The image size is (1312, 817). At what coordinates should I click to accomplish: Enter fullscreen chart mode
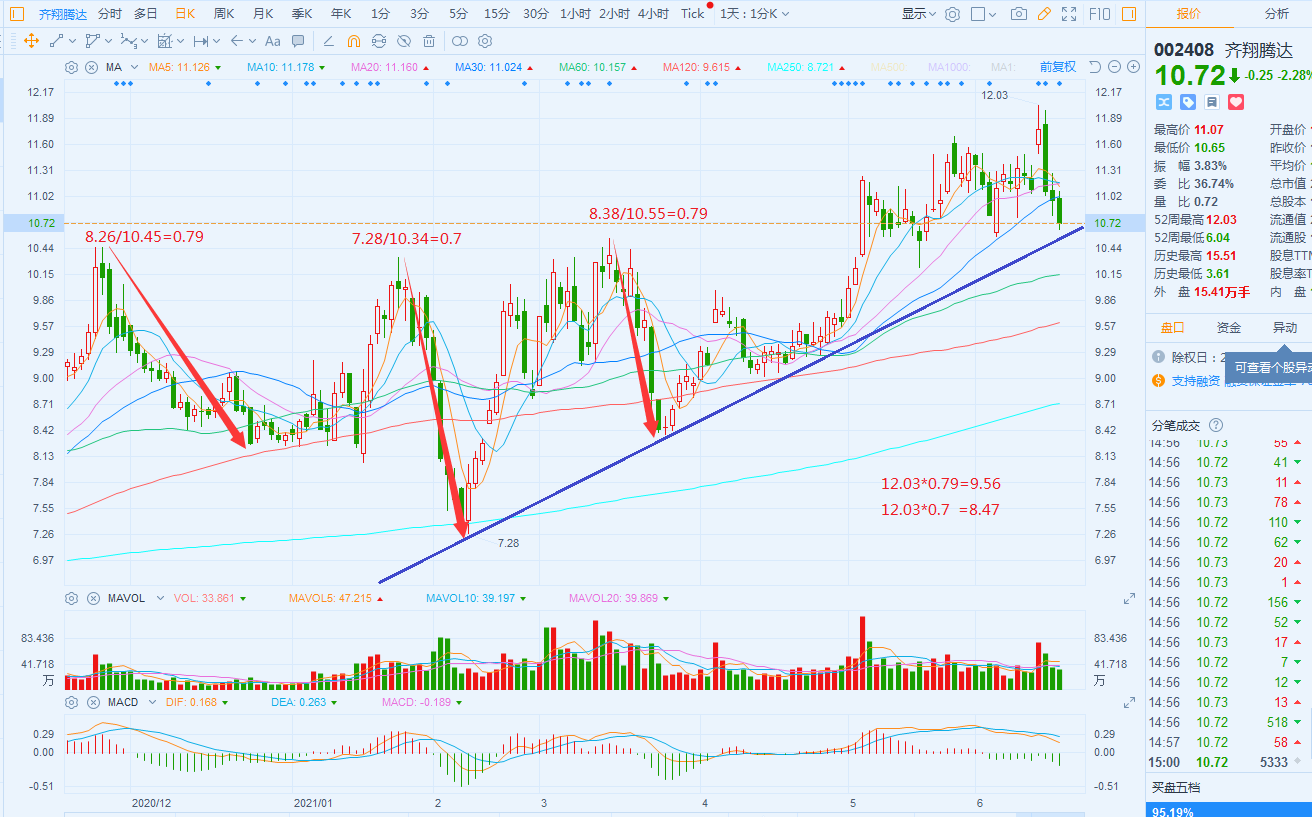1069,14
